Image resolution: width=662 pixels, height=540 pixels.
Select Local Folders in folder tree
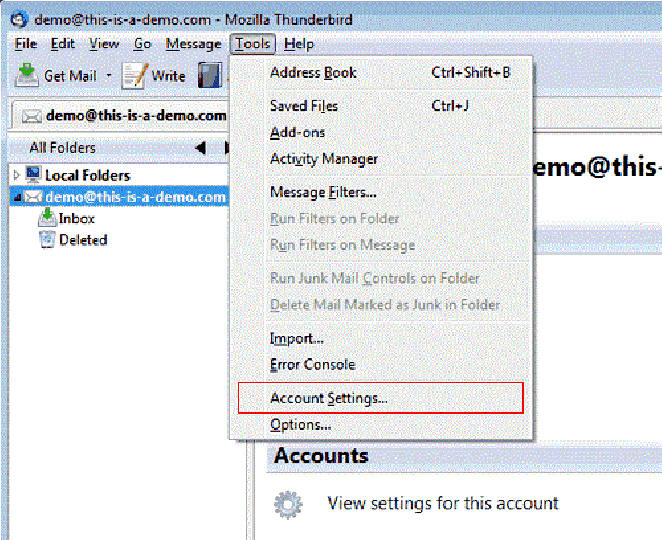pos(88,175)
